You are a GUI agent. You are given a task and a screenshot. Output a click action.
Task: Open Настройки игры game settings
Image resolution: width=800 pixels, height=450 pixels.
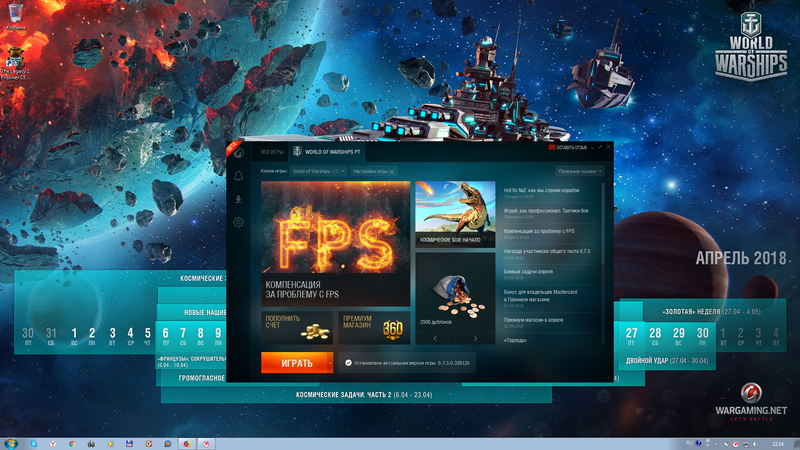click(x=373, y=171)
